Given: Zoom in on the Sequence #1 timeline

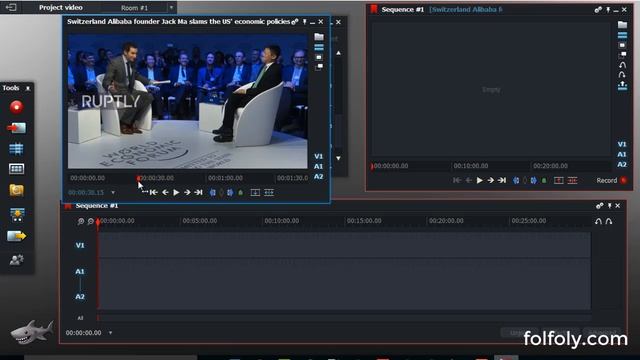Looking at the screenshot, I should point(81,221).
